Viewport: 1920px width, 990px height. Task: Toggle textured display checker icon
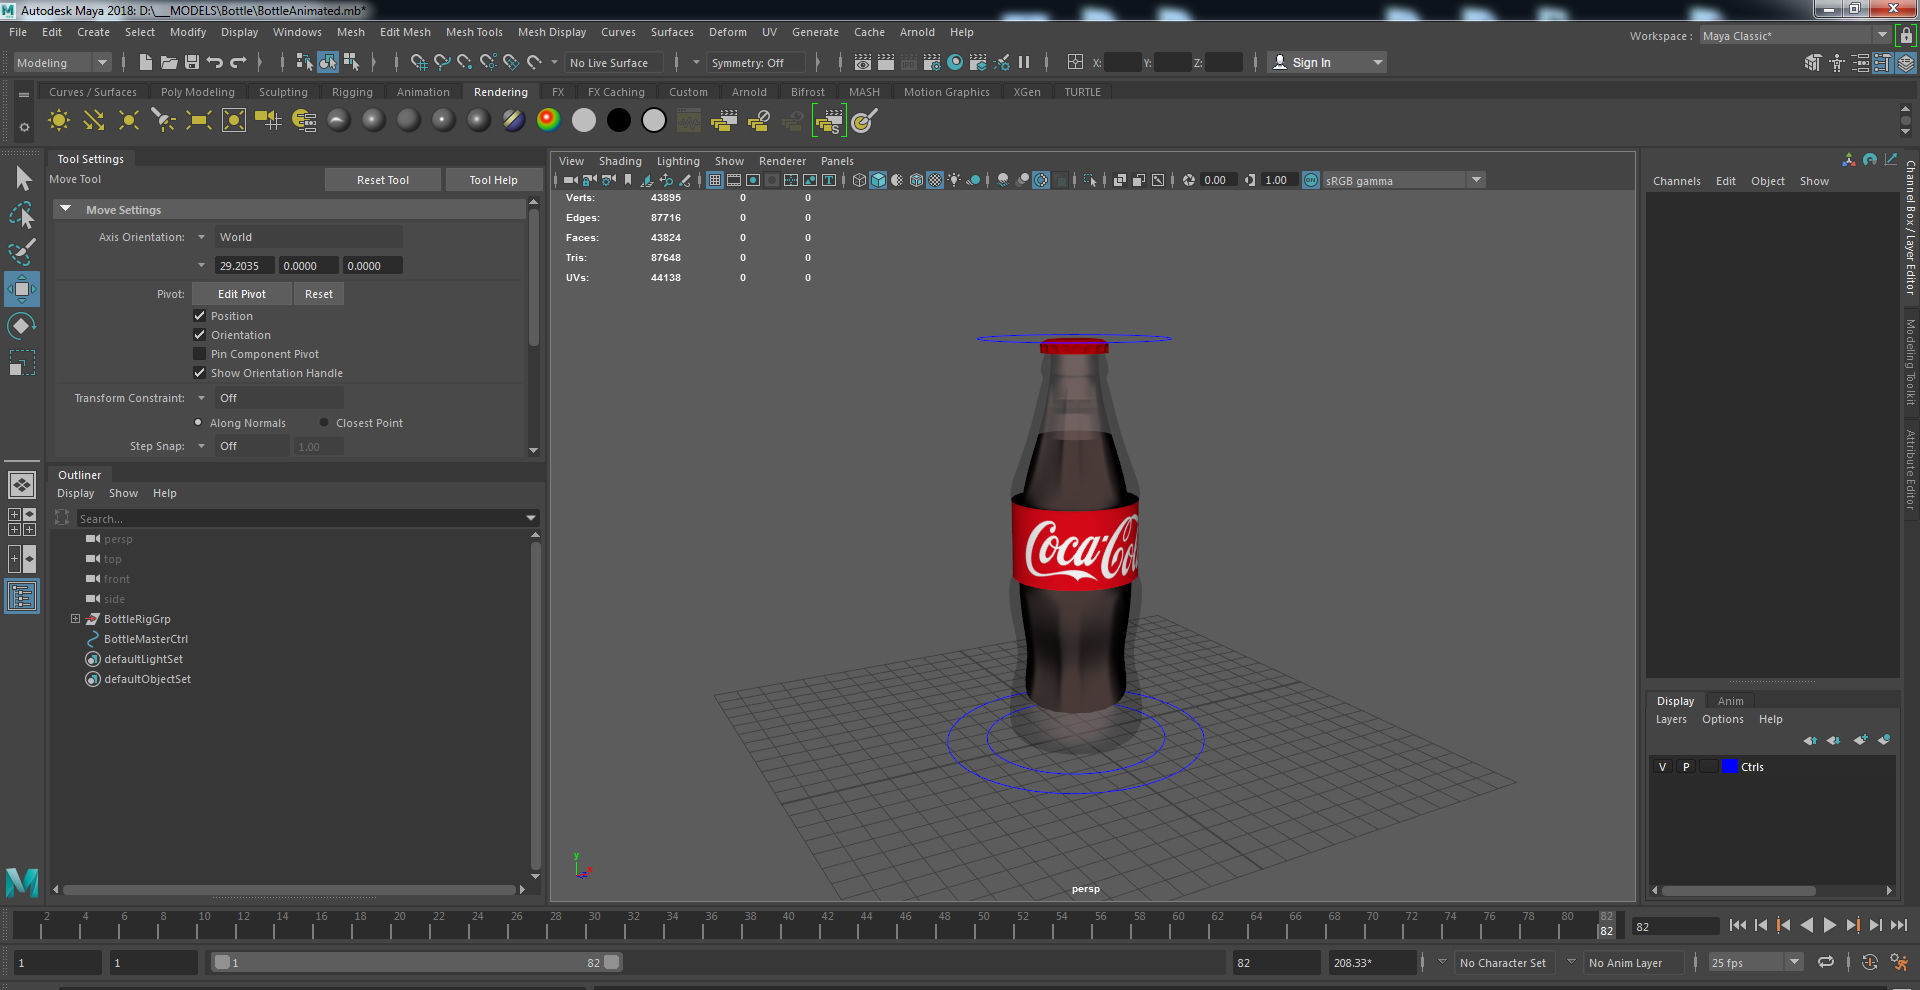pos(935,180)
